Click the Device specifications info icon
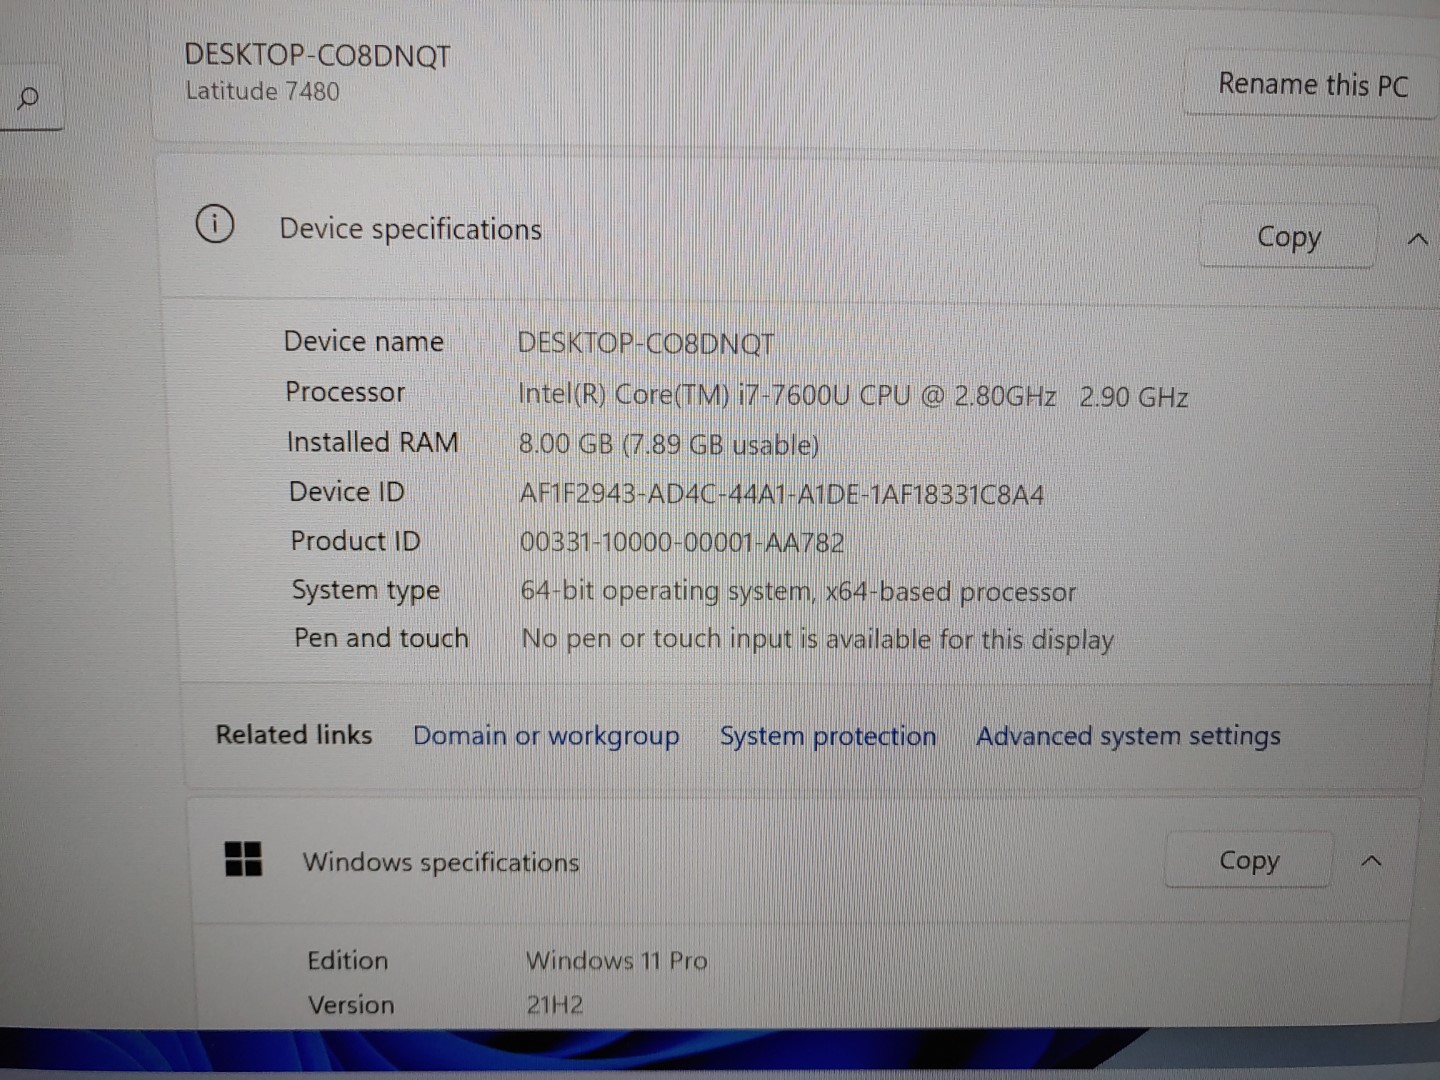Image resolution: width=1440 pixels, height=1080 pixels. [214, 224]
